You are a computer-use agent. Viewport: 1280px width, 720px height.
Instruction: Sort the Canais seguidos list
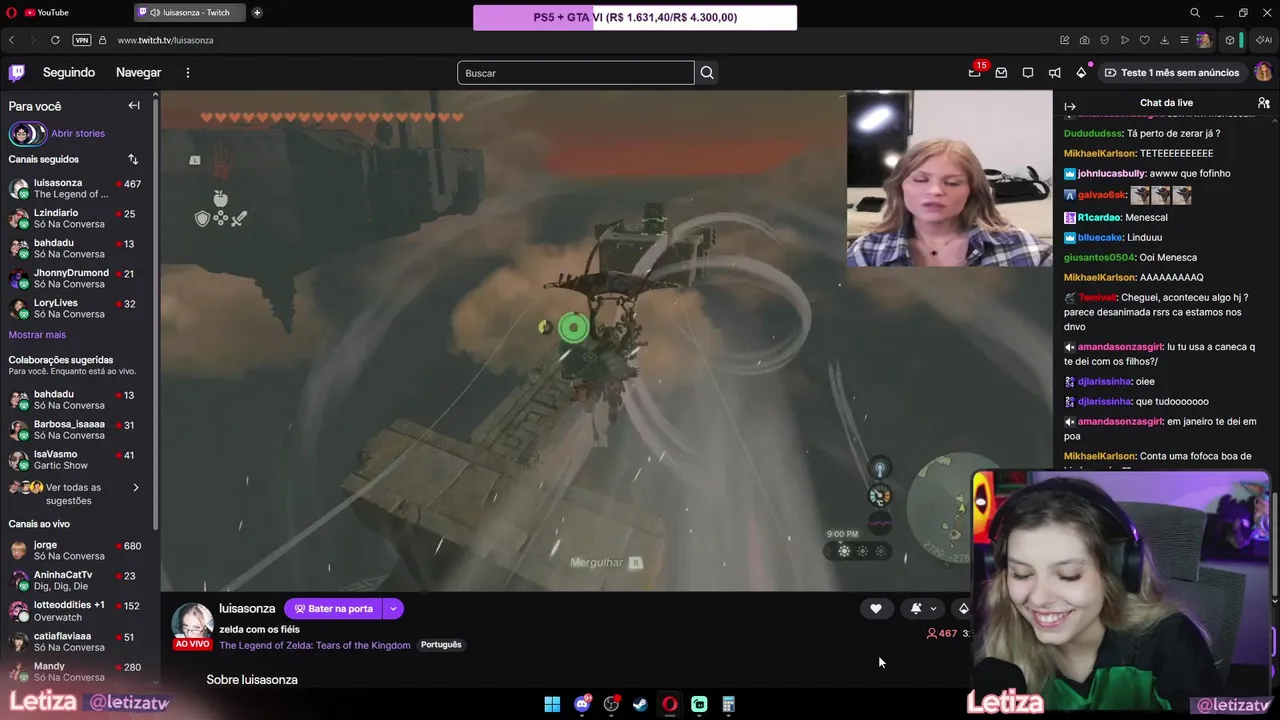(133, 159)
